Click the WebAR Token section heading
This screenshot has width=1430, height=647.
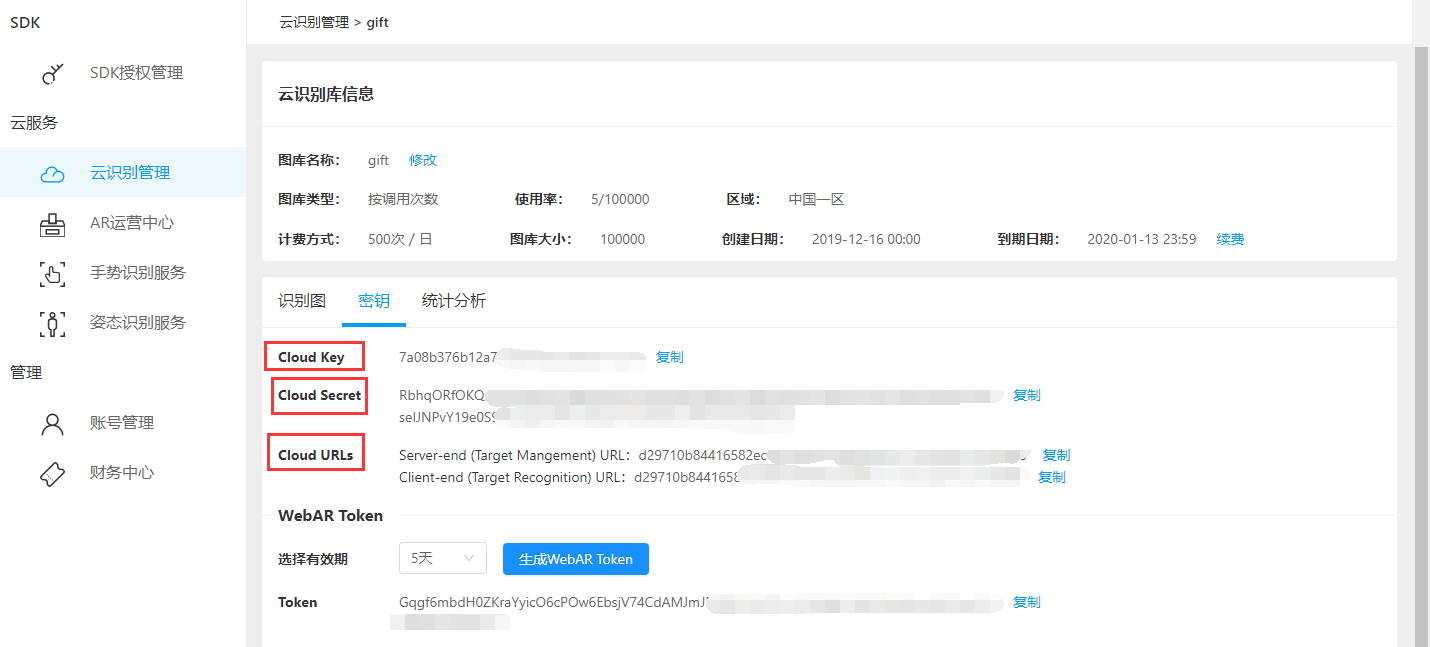330,516
